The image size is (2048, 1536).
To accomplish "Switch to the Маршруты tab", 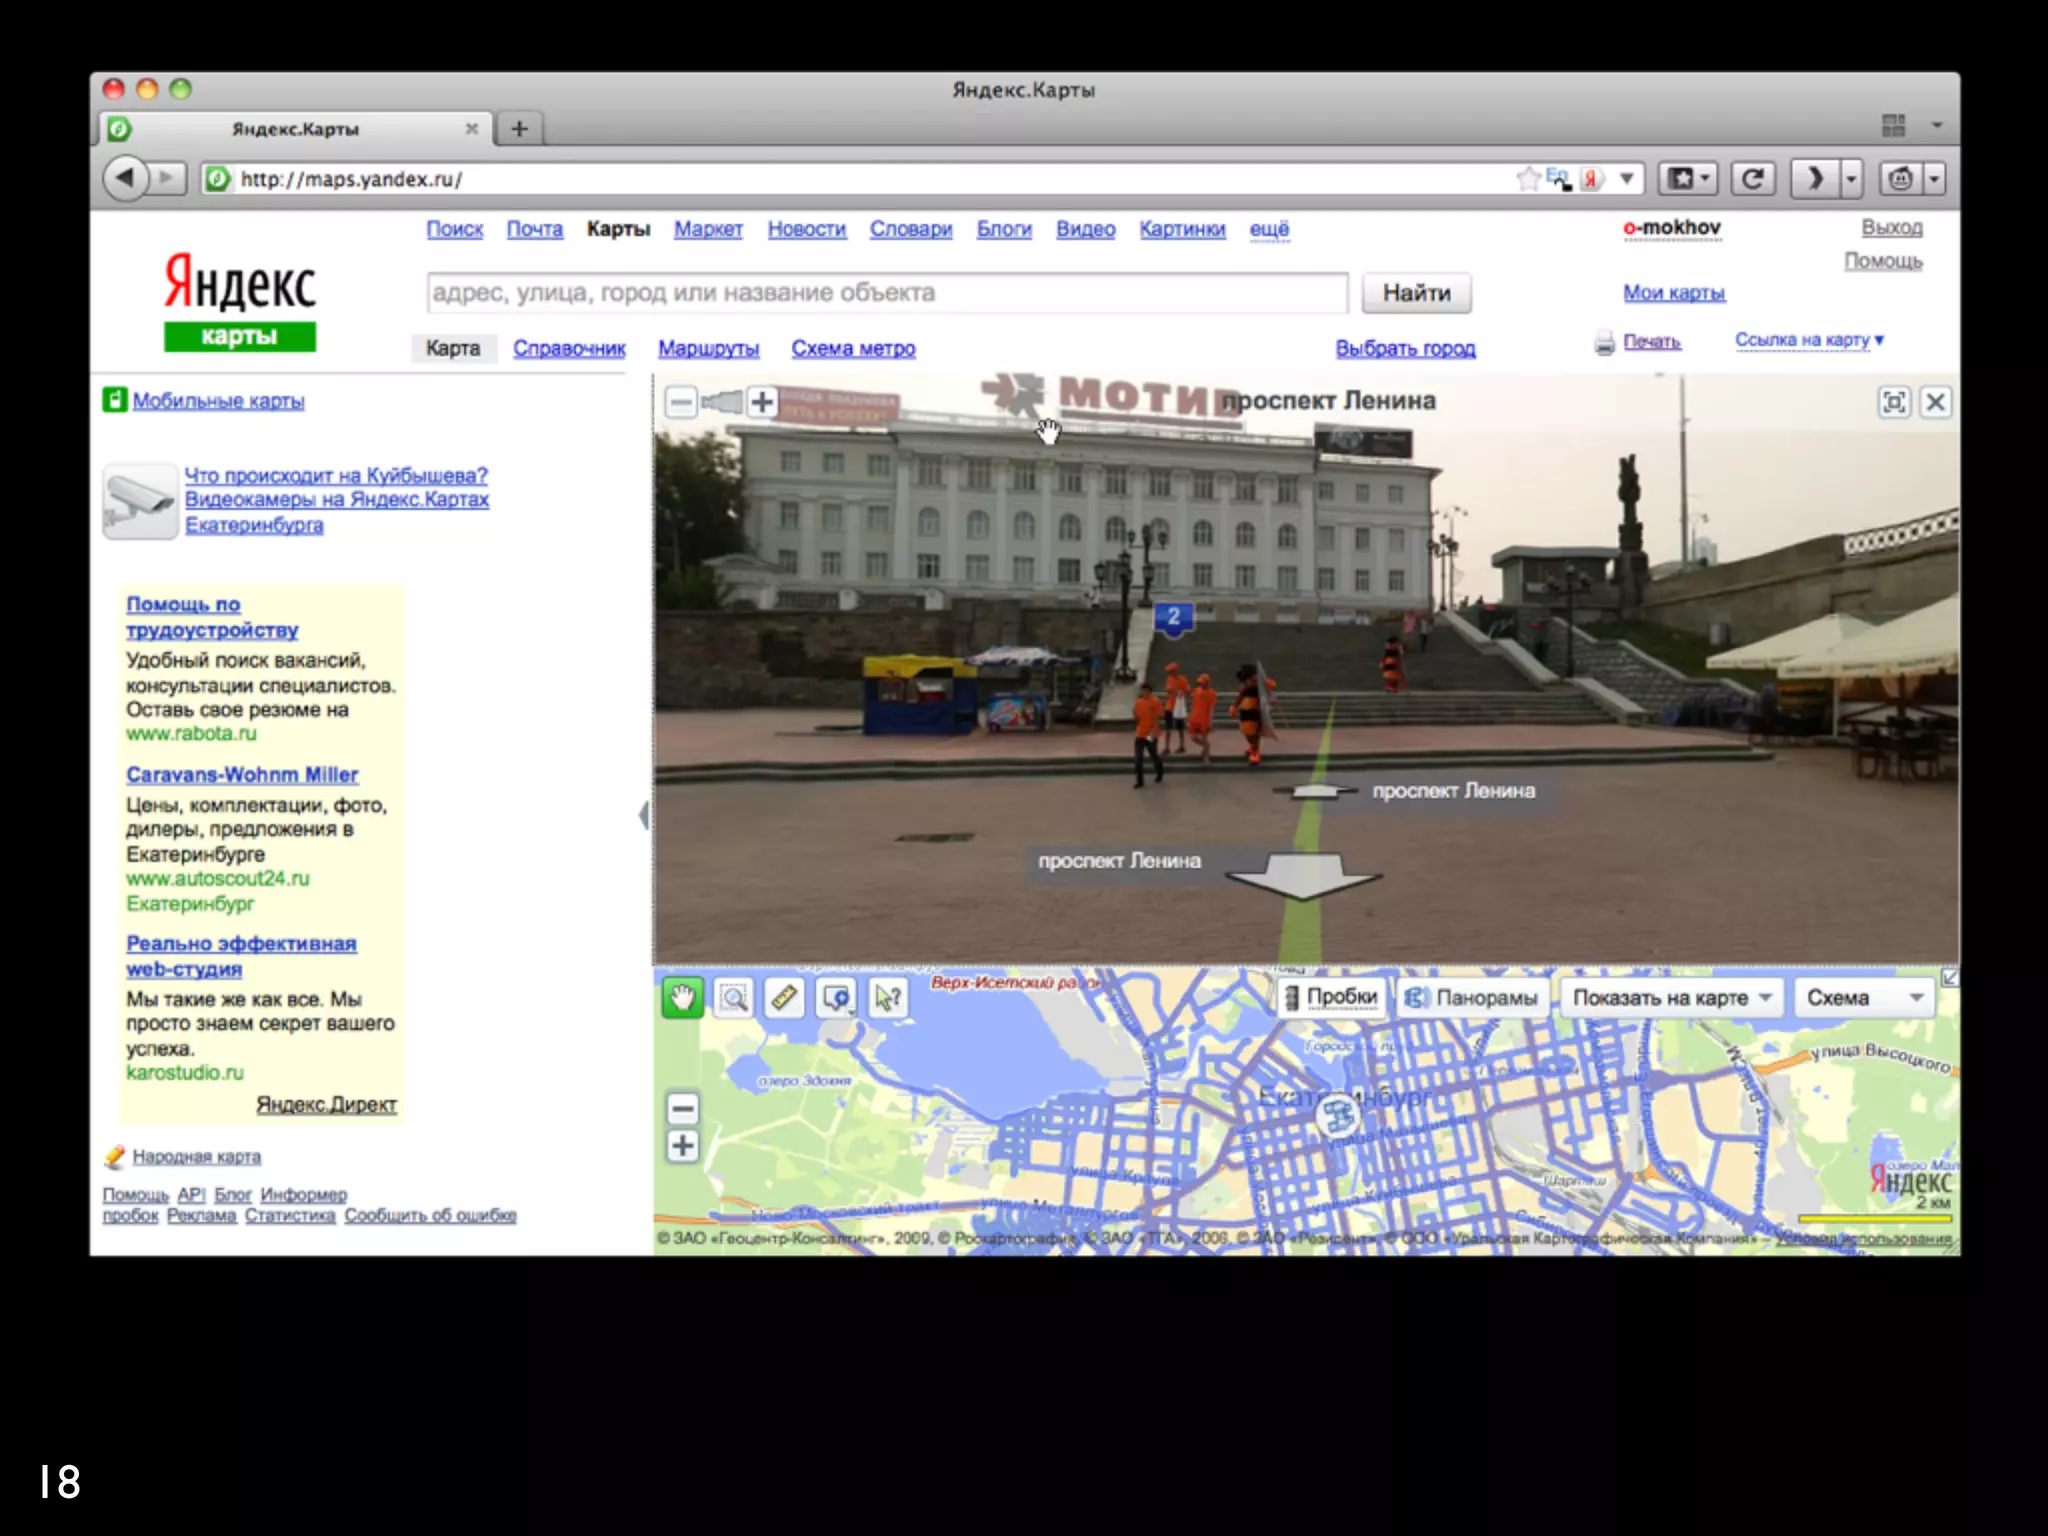I will click(708, 348).
